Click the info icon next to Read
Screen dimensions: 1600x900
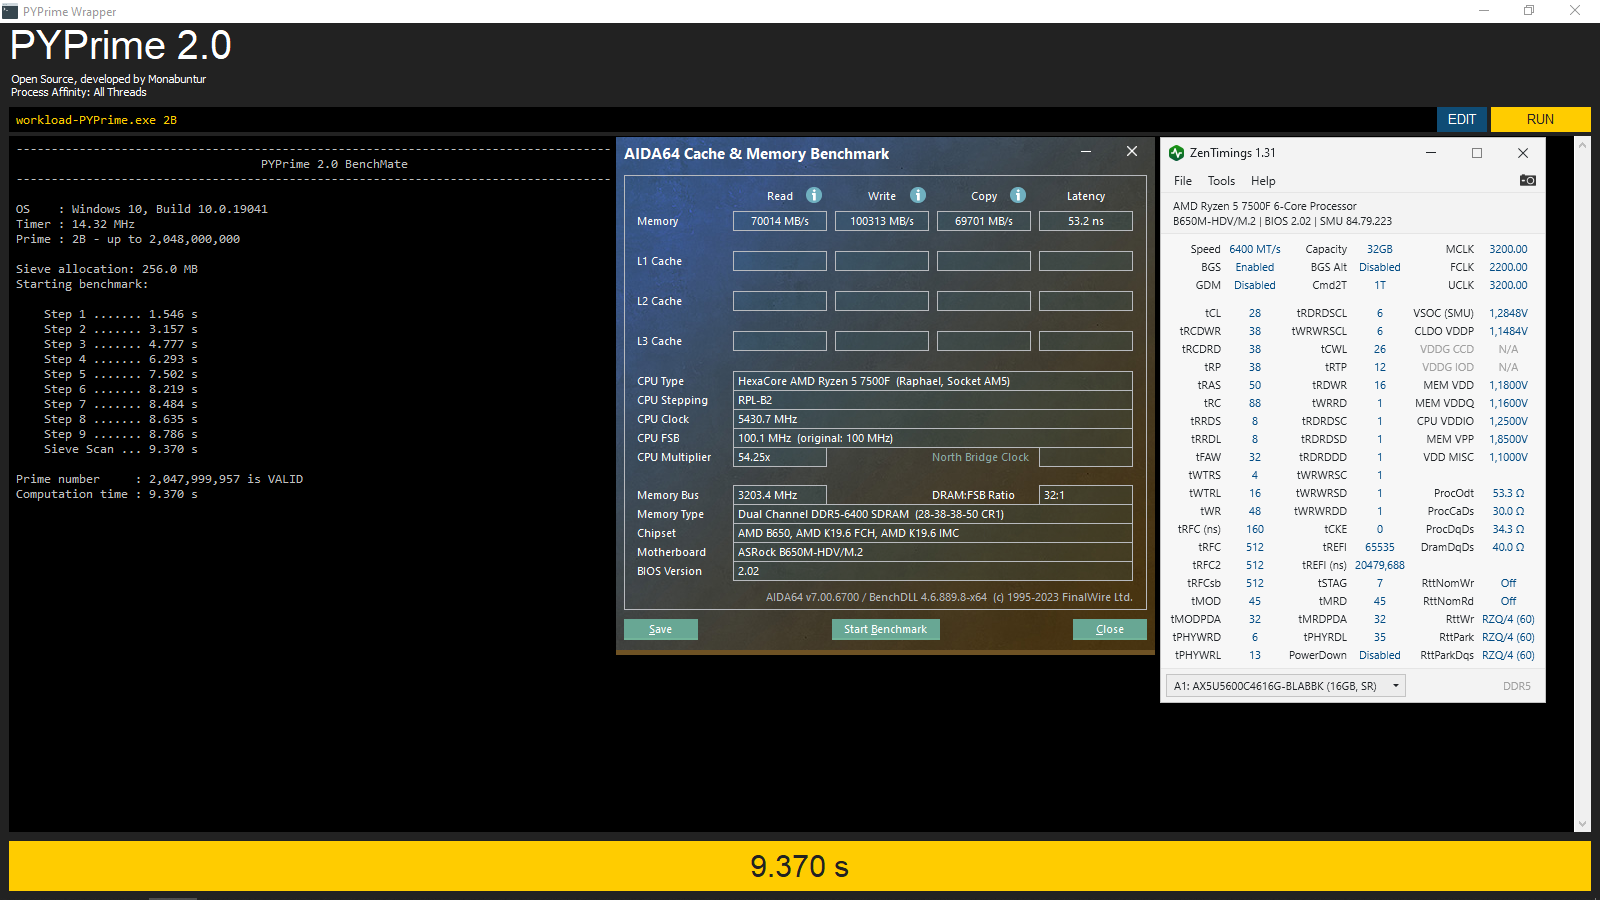pos(814,195)
